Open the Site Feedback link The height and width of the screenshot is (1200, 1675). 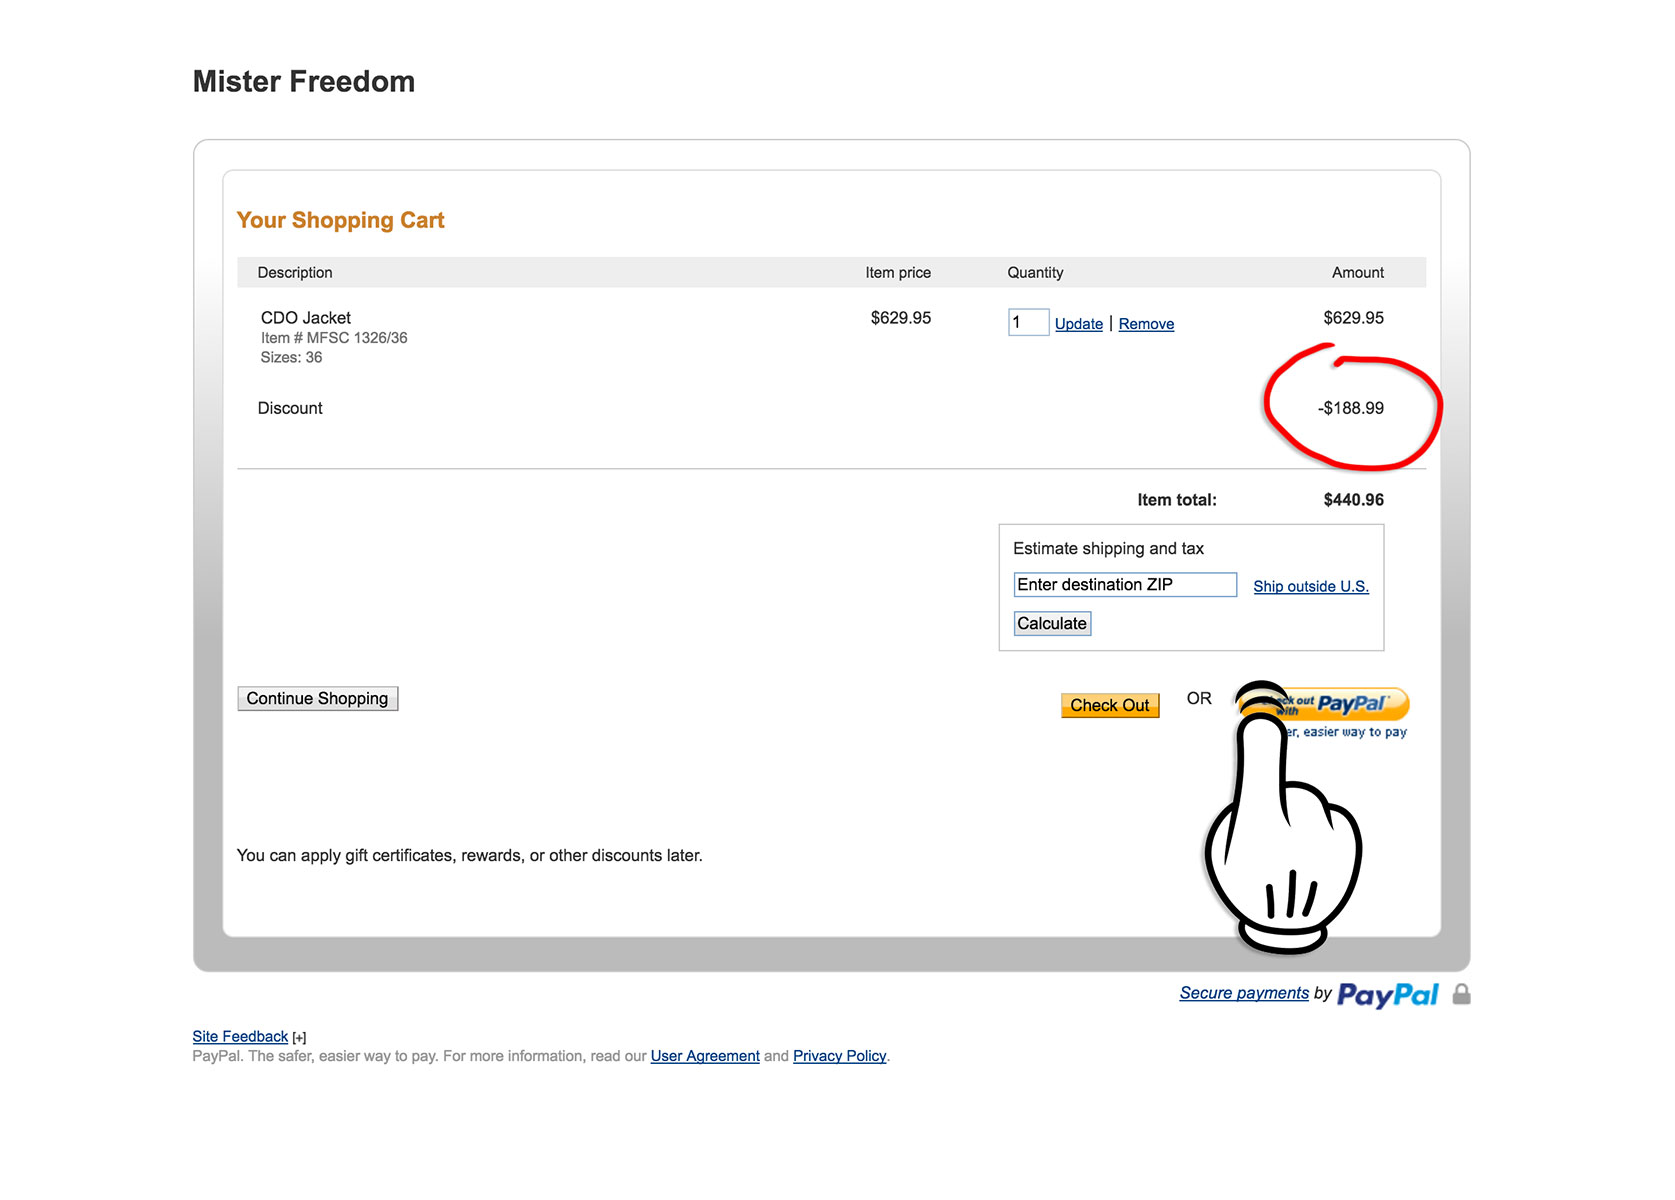(x=240, y=1037)
